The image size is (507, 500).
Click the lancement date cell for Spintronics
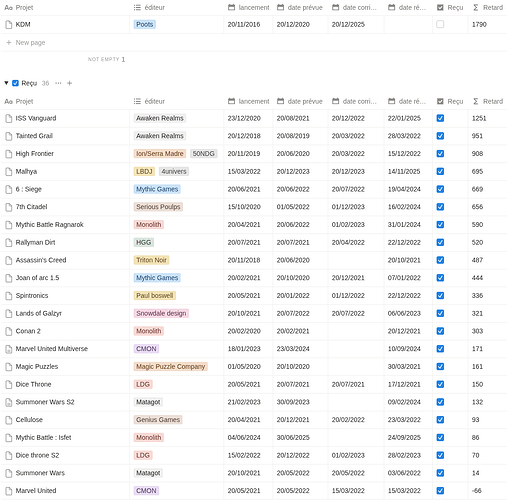click(248, 296)
